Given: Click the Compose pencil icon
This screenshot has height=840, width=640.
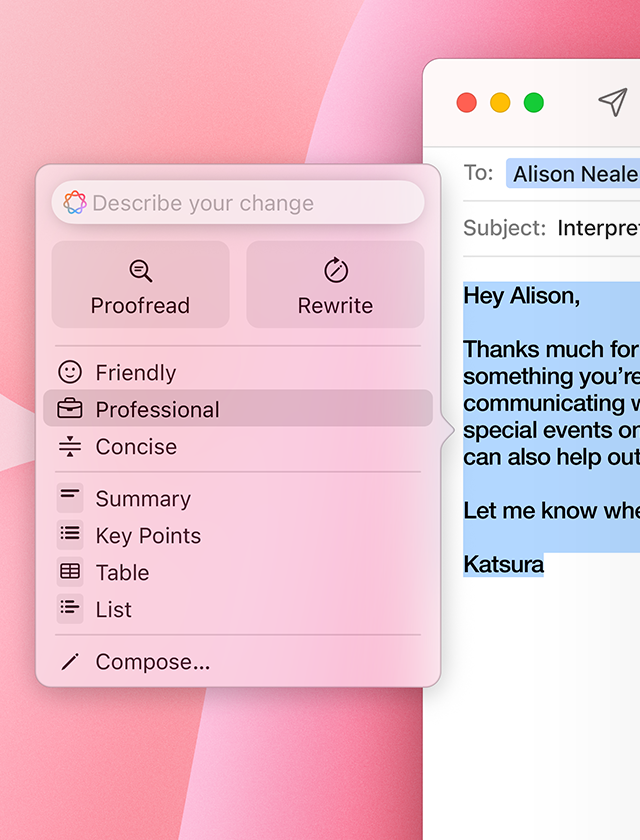Looking at the screenshot, I should 70,661.
